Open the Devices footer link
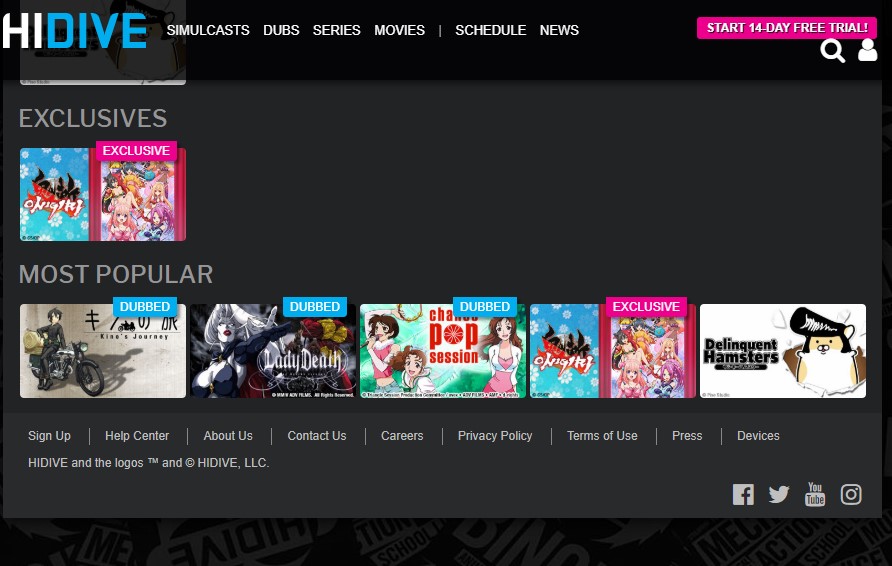 (758, 436)
